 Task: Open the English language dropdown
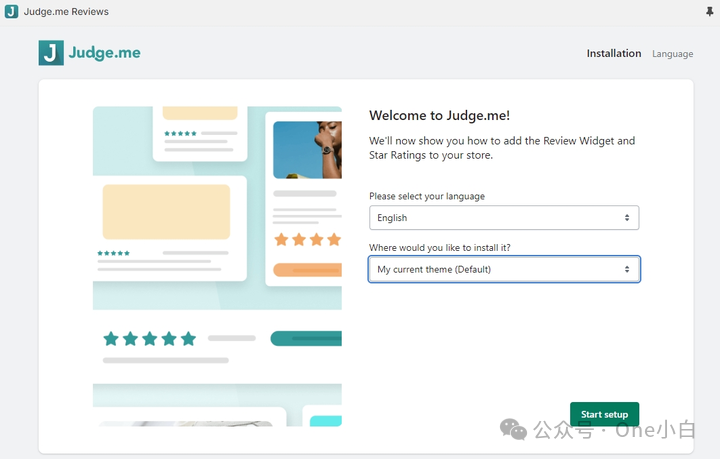tap(504, 218)
